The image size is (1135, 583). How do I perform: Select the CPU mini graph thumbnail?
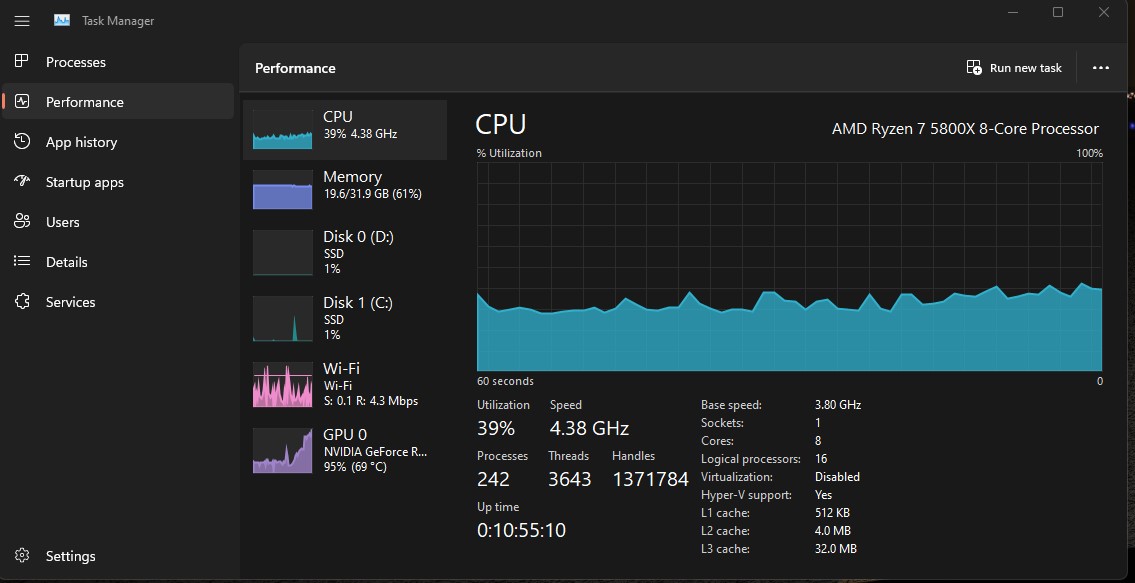[x=282, y=129]
